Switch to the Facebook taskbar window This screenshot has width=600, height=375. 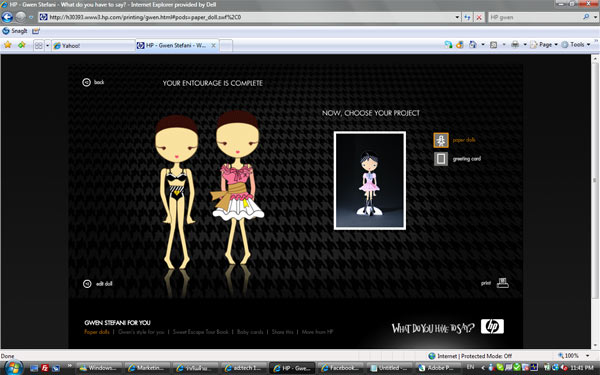pyautogui.click(x=341, y=368)
